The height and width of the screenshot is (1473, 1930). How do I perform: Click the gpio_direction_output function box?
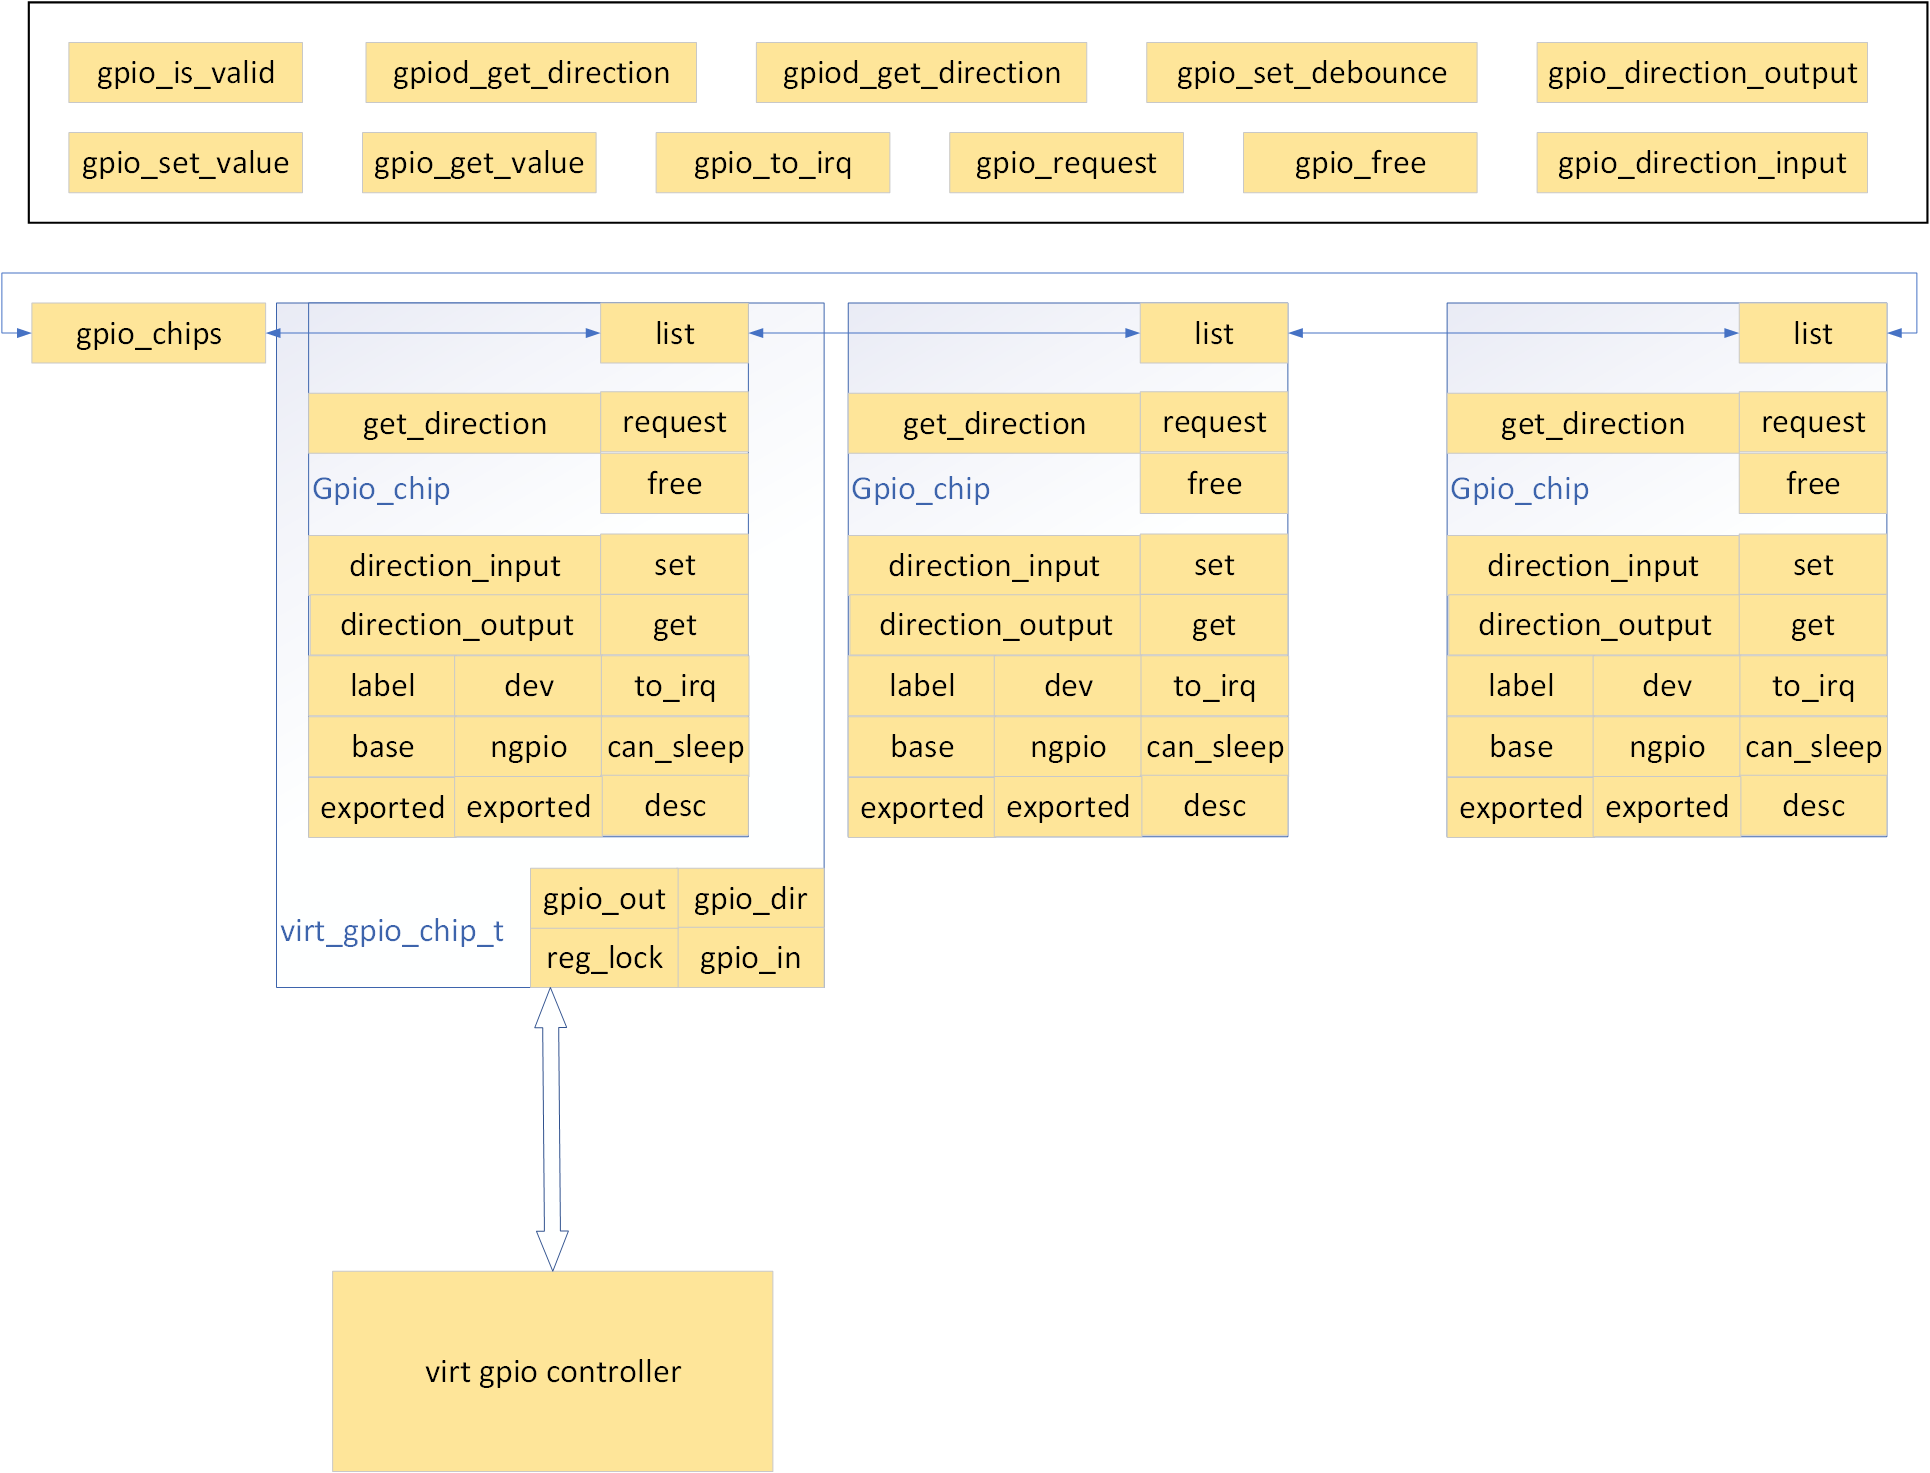pos(1701,73)
